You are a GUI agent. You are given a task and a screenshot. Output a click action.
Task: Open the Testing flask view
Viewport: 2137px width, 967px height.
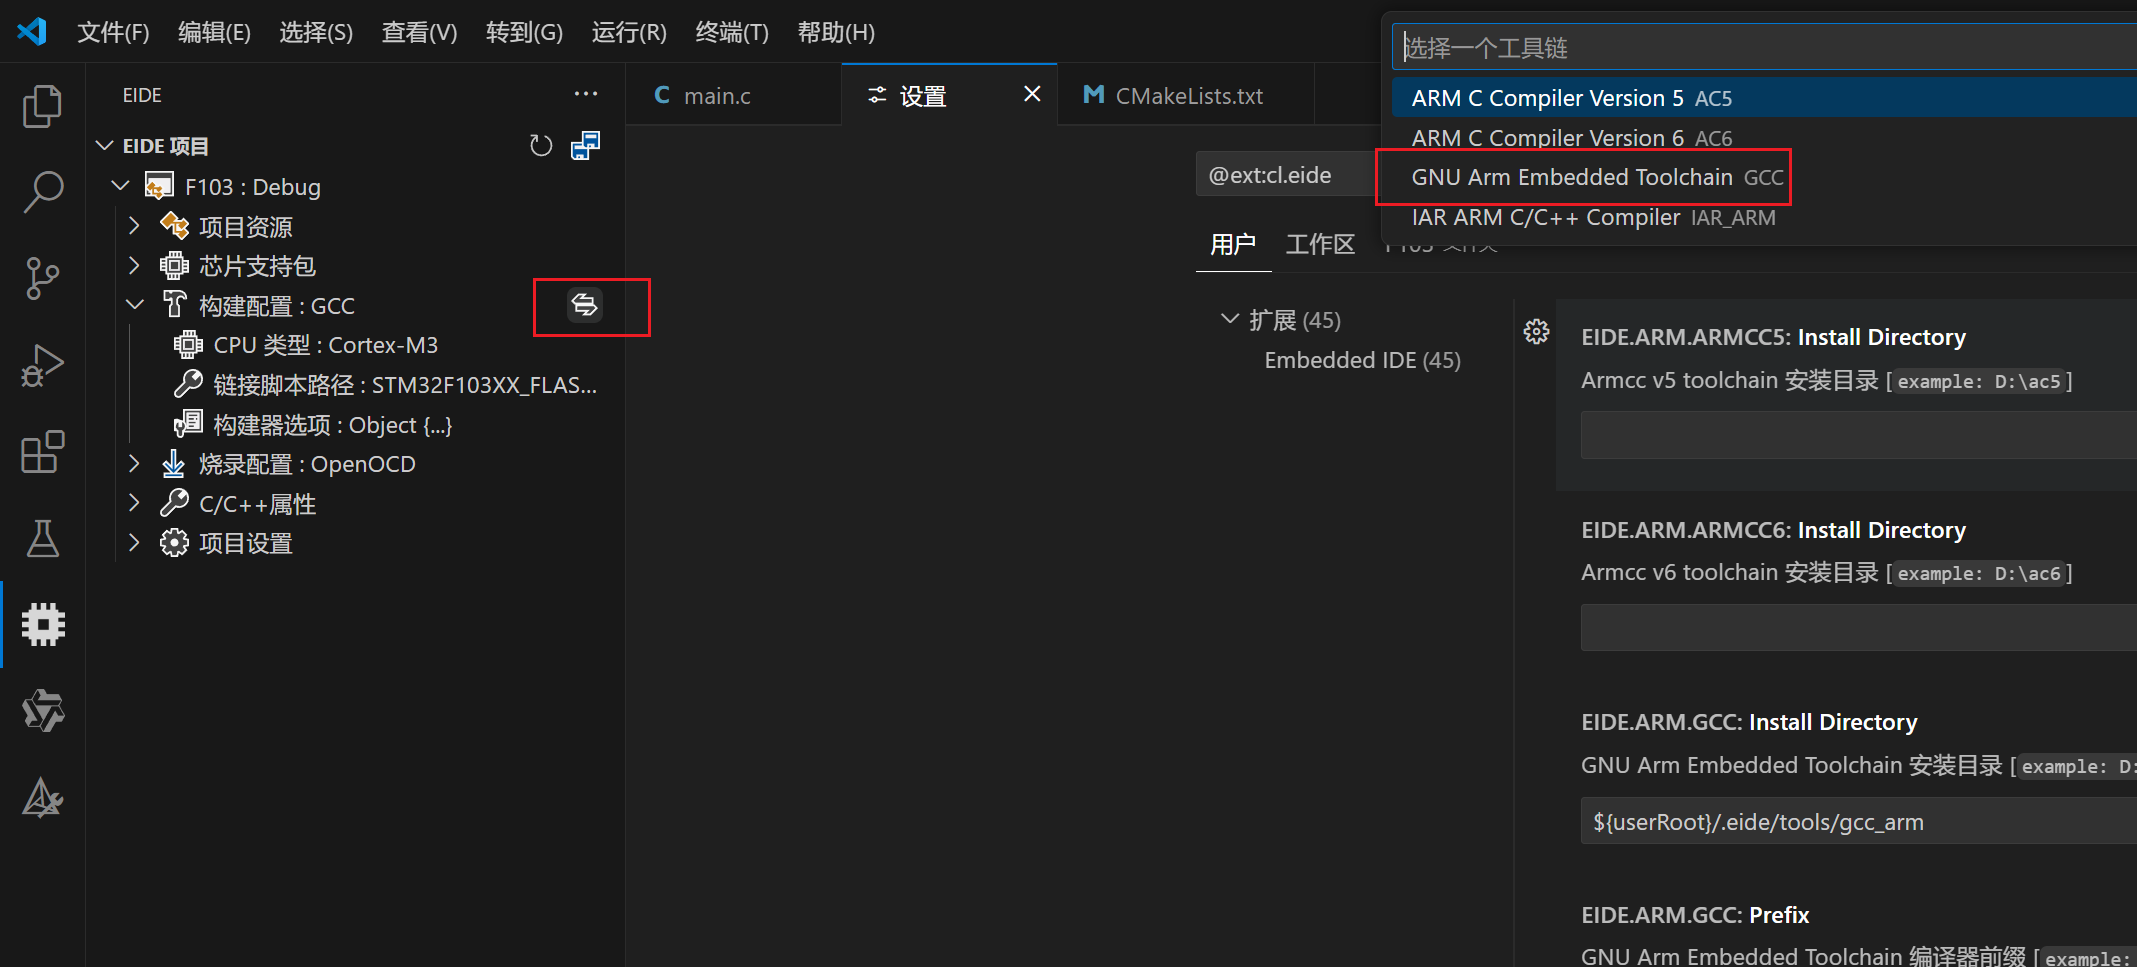(42, 538)
